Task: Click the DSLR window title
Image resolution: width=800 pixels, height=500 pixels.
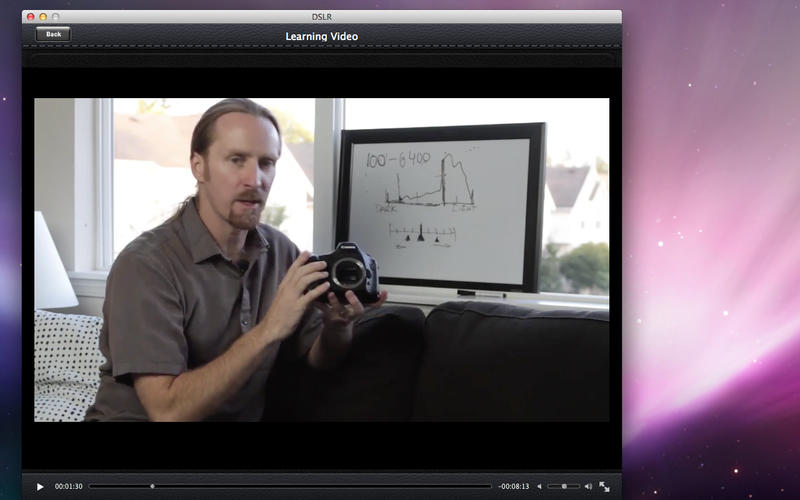Action: coord(321,17)
